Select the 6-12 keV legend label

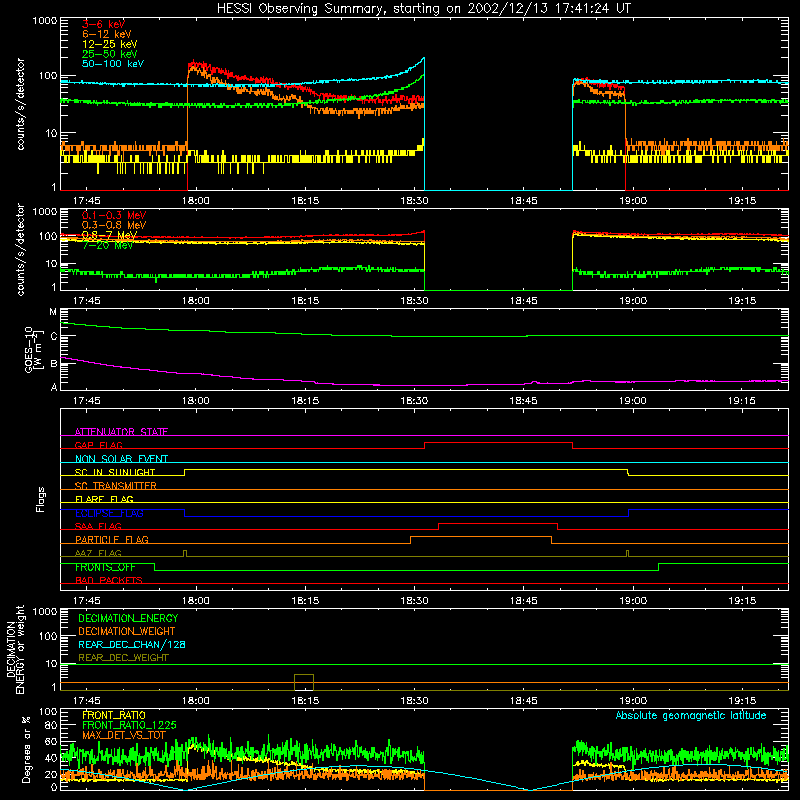point(107,34)
